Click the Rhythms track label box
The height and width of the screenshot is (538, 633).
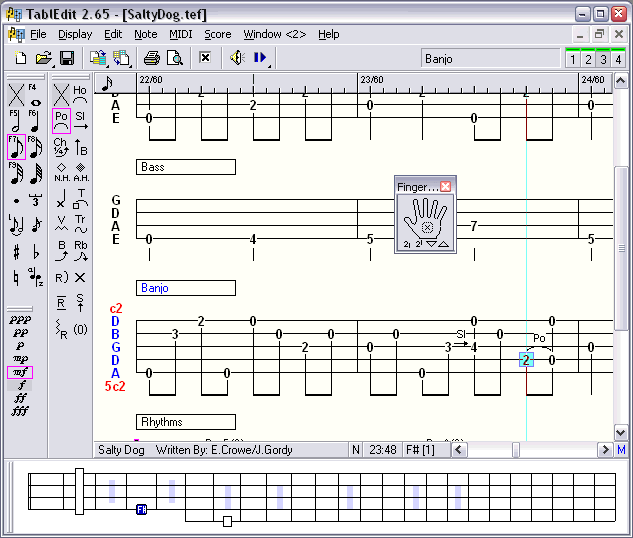[186, 422]
